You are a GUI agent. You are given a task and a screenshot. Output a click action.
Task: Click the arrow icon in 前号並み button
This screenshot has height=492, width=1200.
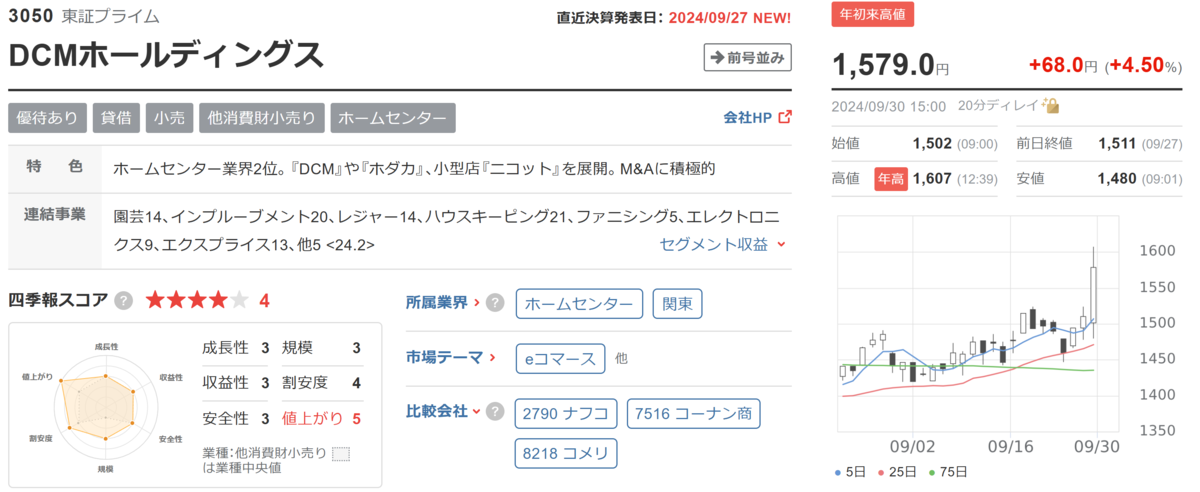click(x=716, y=57)
